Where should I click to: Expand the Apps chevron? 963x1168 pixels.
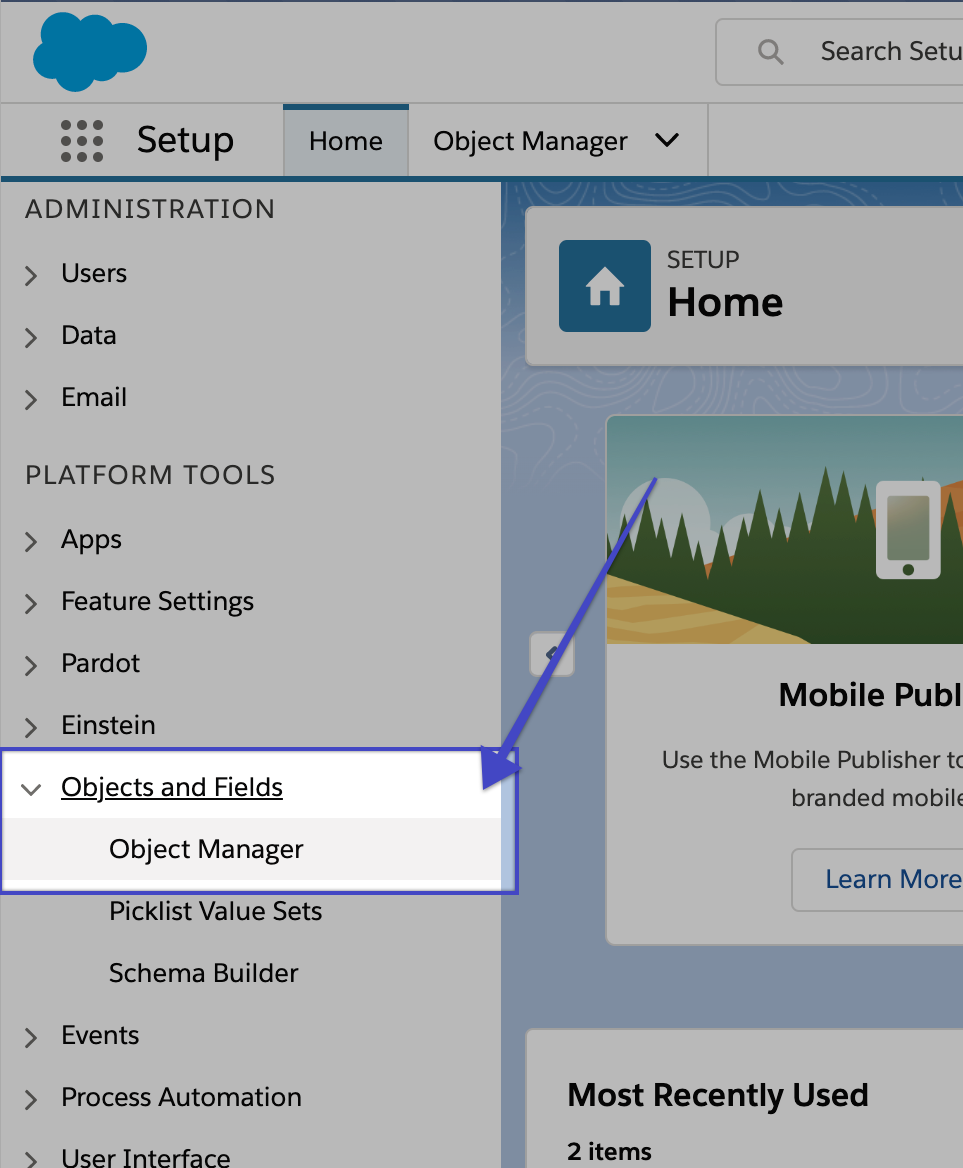click(x=31, y=541)
